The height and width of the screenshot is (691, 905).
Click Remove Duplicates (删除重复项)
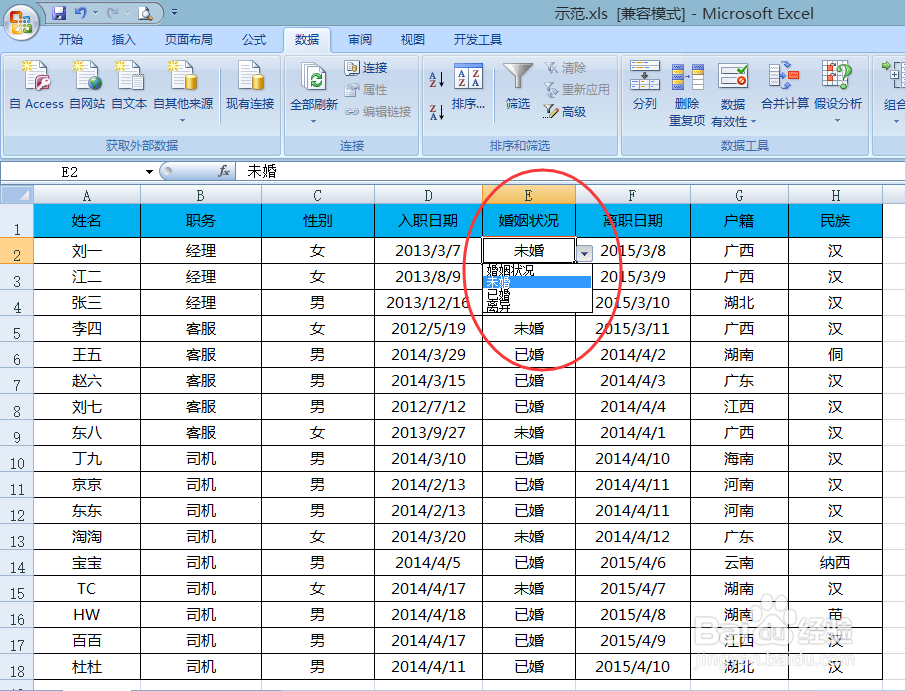(687, 94)
